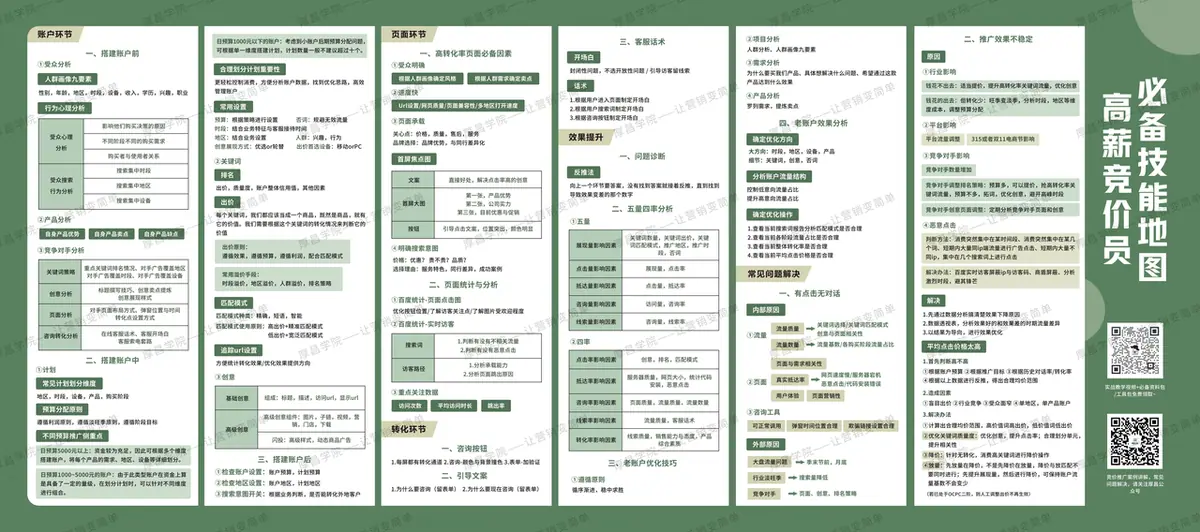Click the 合理划分计划重要性 label
The width and height of the screenshot is (1200, 532).
point(250,69)
